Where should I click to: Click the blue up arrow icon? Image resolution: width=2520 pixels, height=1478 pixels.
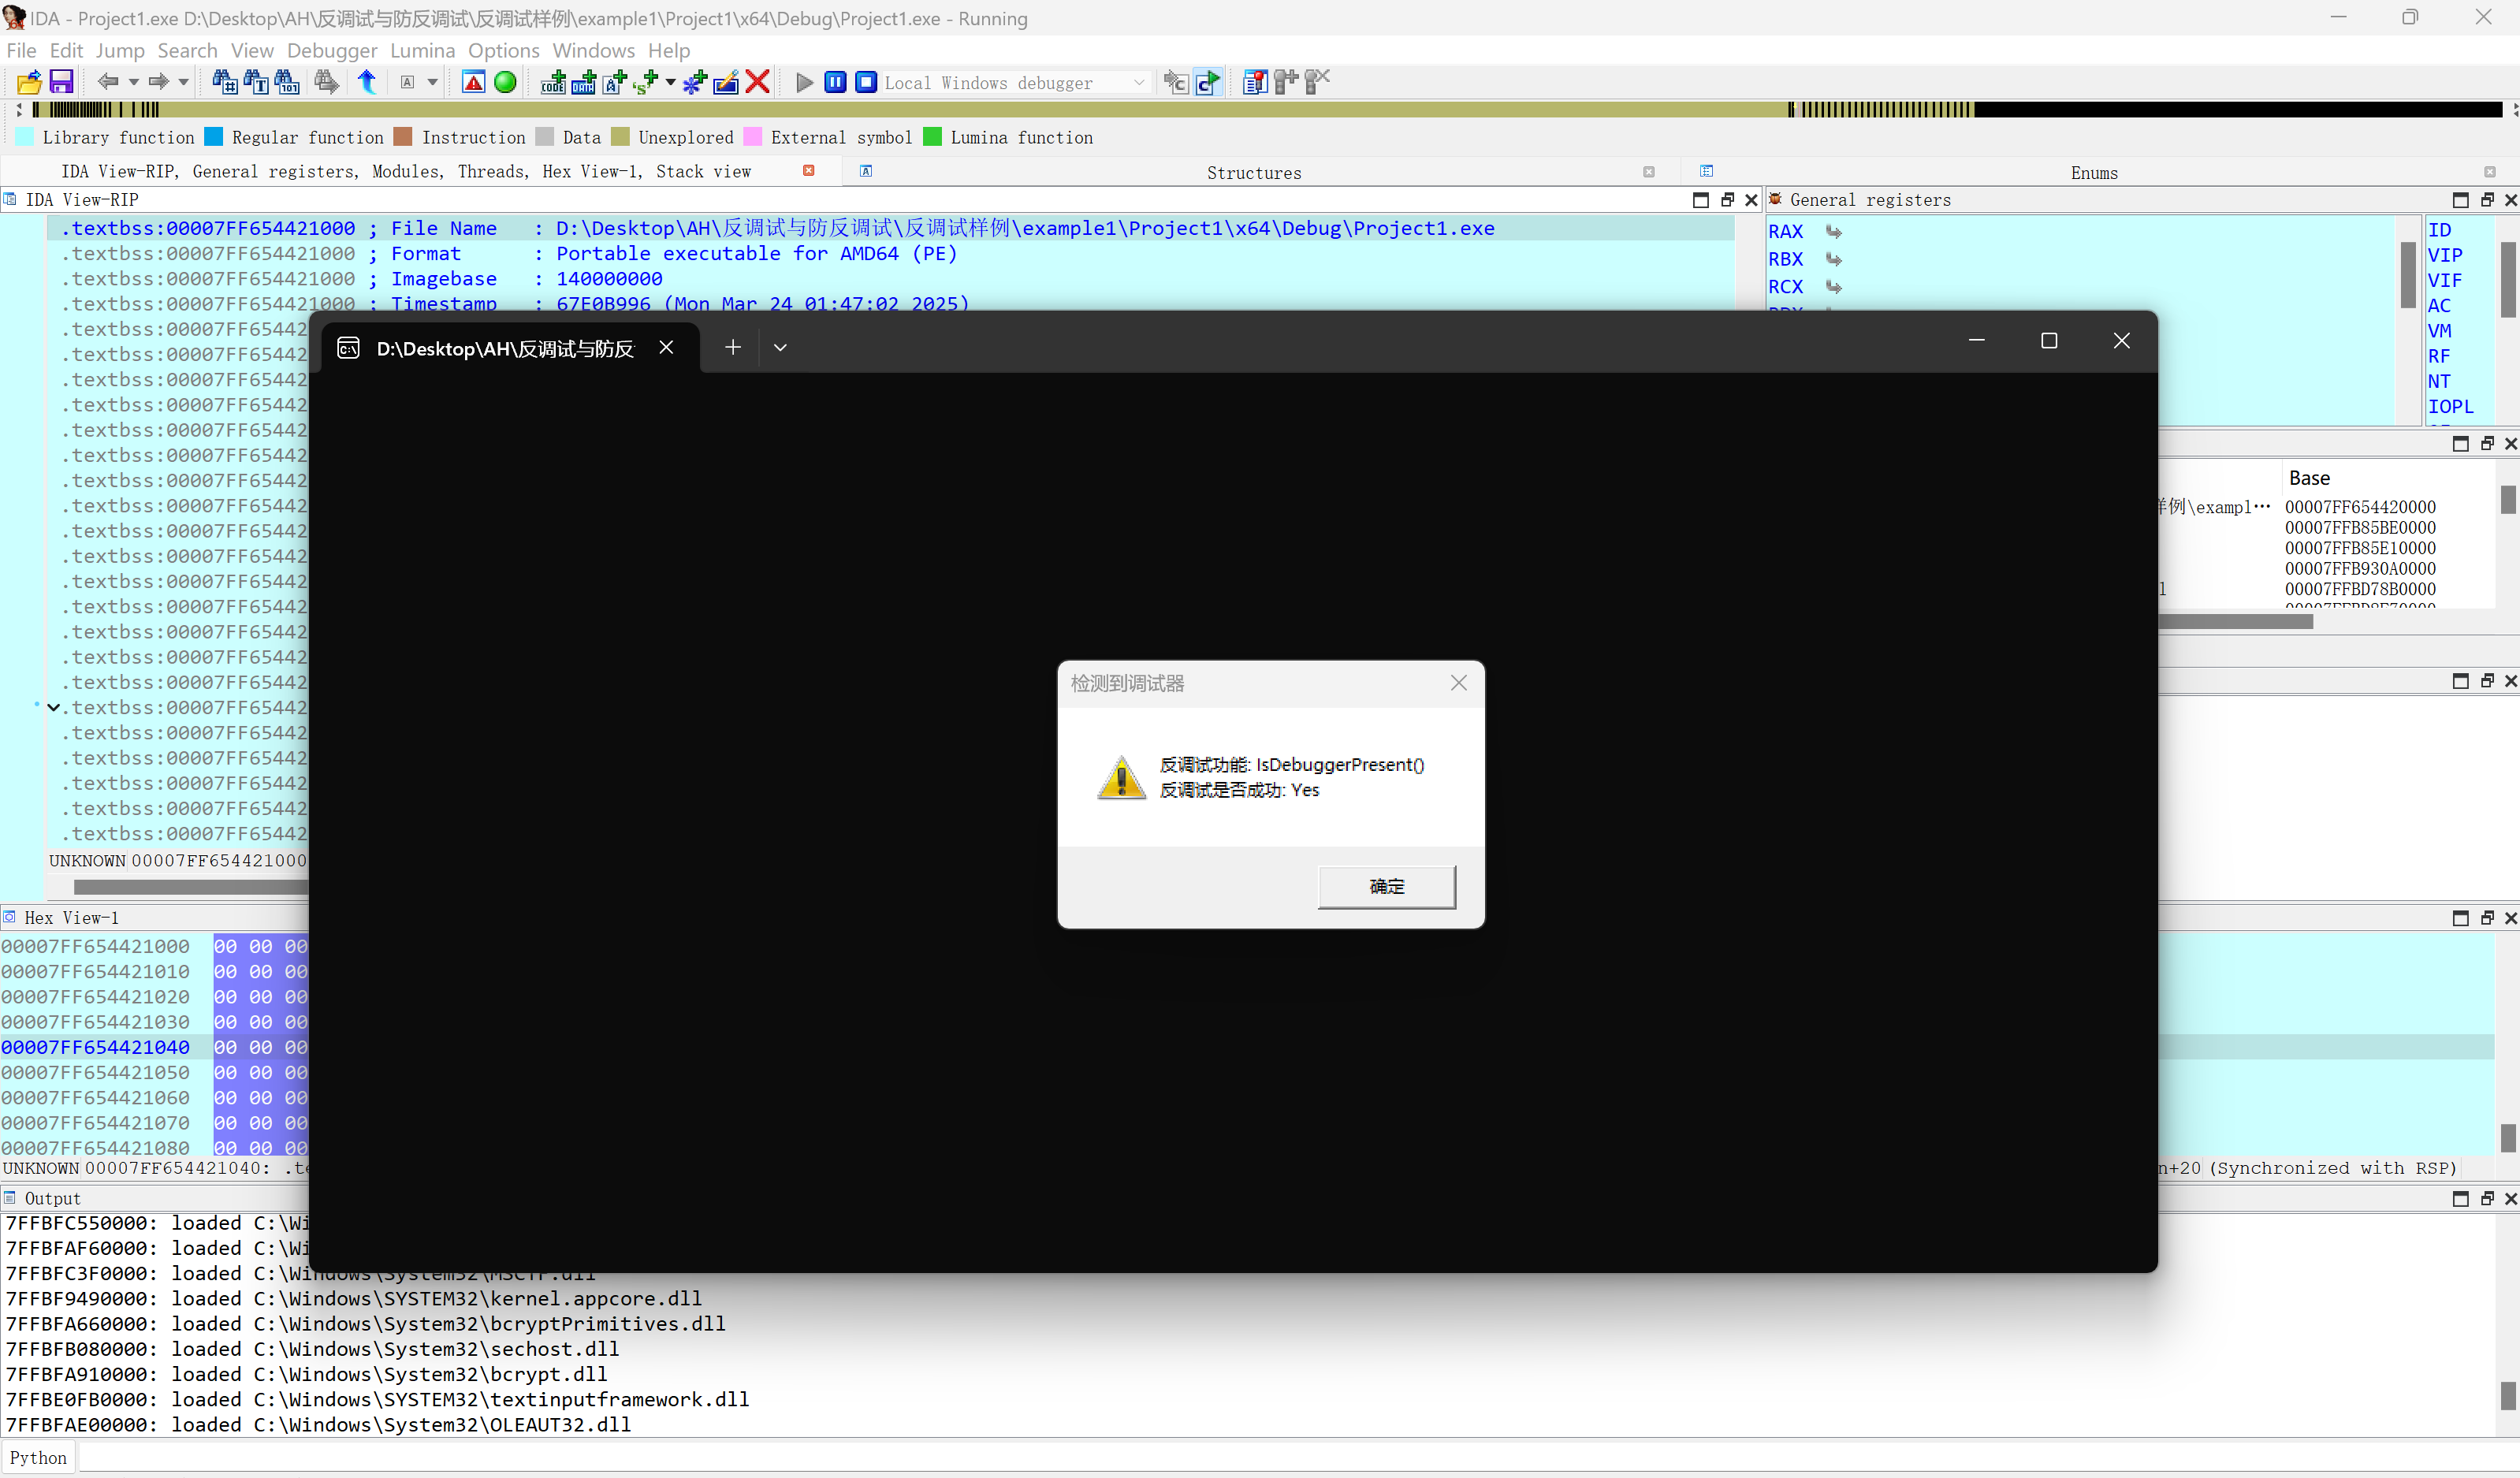click(367, 83)
